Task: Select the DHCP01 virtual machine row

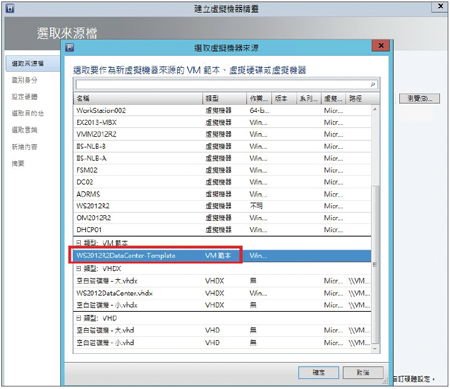Action: [222, 230]
